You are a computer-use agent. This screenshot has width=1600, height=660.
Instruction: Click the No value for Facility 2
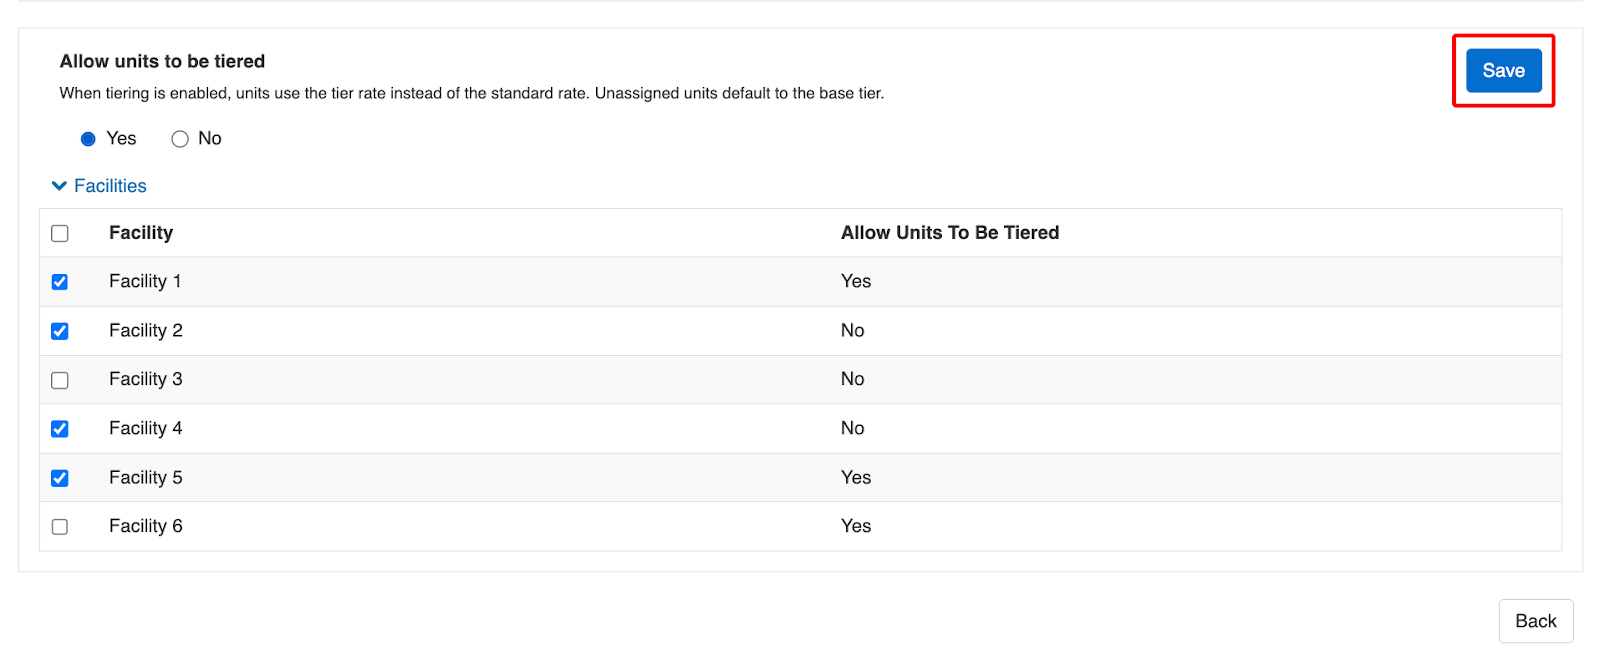pos(852,331)
